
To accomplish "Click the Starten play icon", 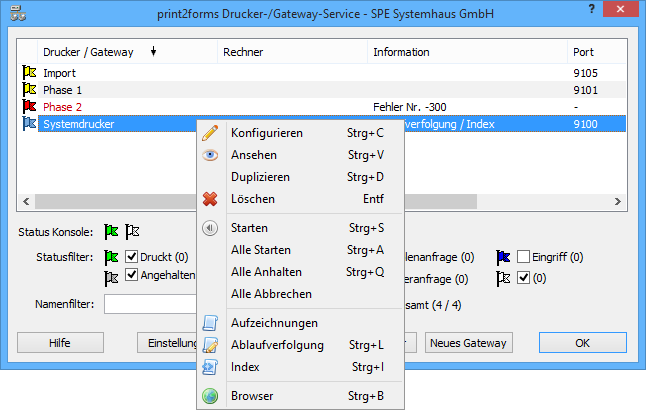I will coord(210,228).
